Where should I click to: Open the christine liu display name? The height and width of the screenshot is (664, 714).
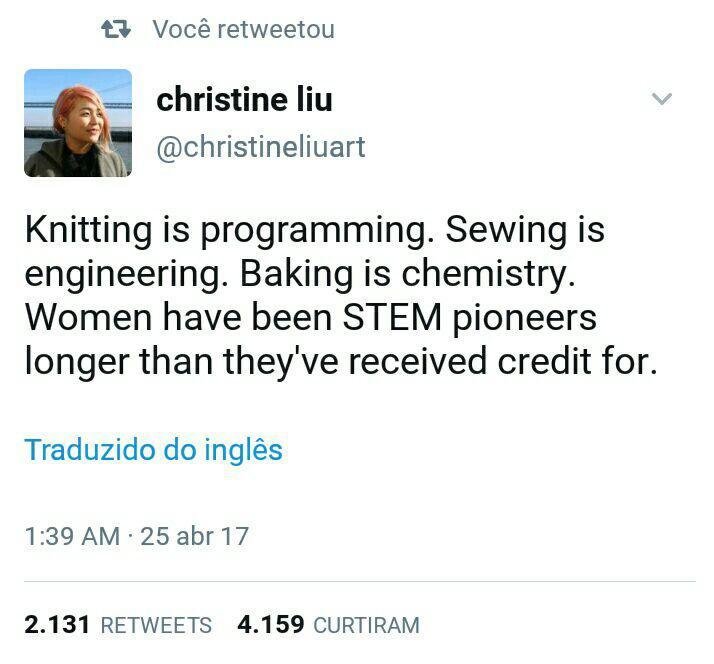tap(244, 99)
